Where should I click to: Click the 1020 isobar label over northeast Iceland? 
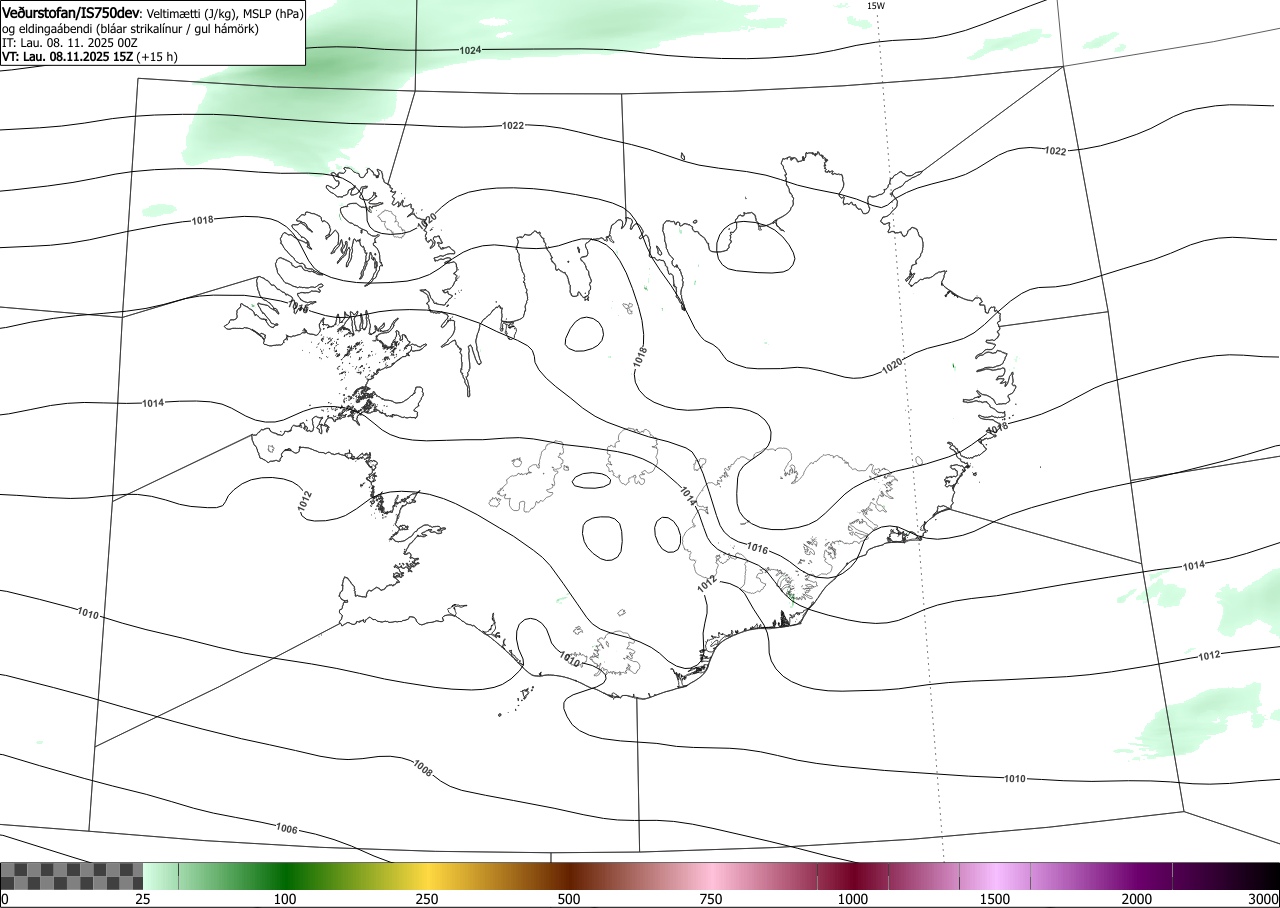[x=892, y=367]
